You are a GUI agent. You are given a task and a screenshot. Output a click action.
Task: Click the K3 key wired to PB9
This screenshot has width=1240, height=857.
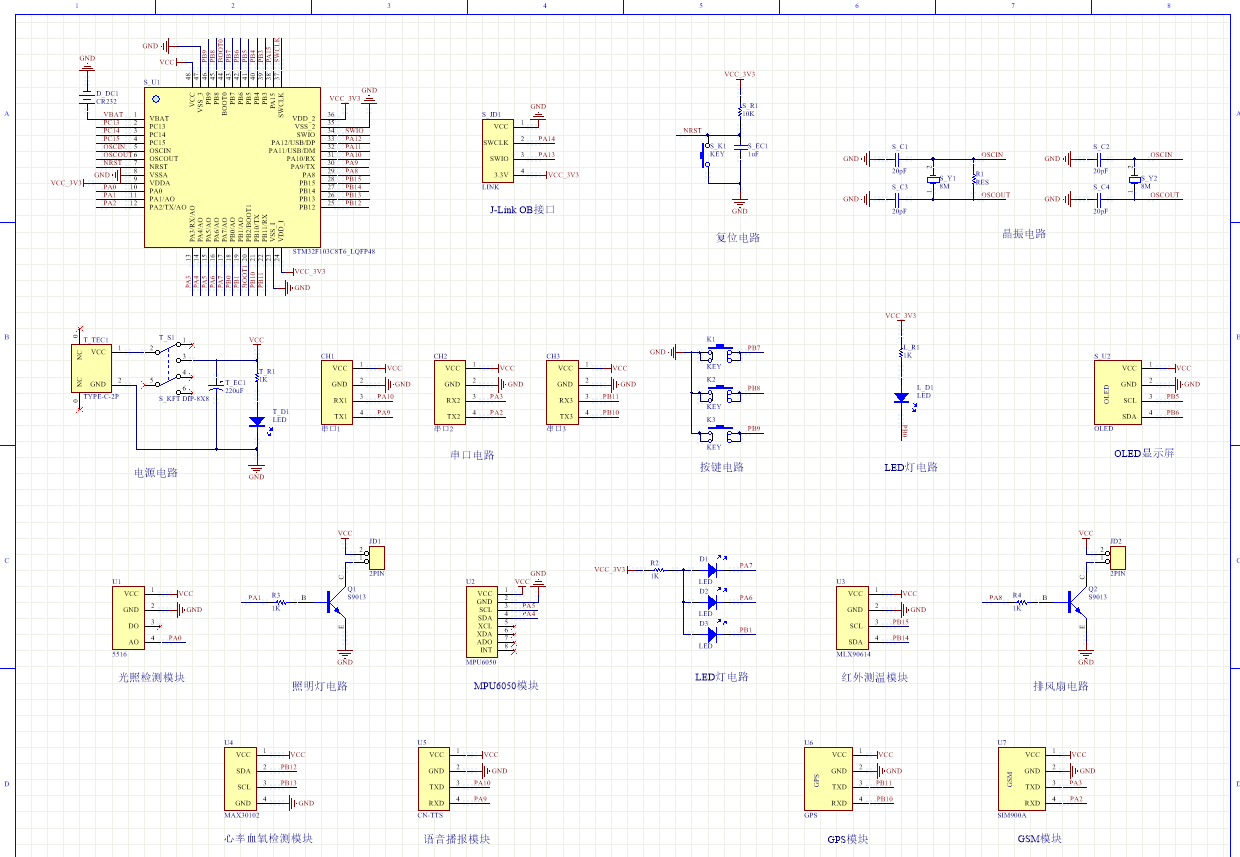[716, 434]
